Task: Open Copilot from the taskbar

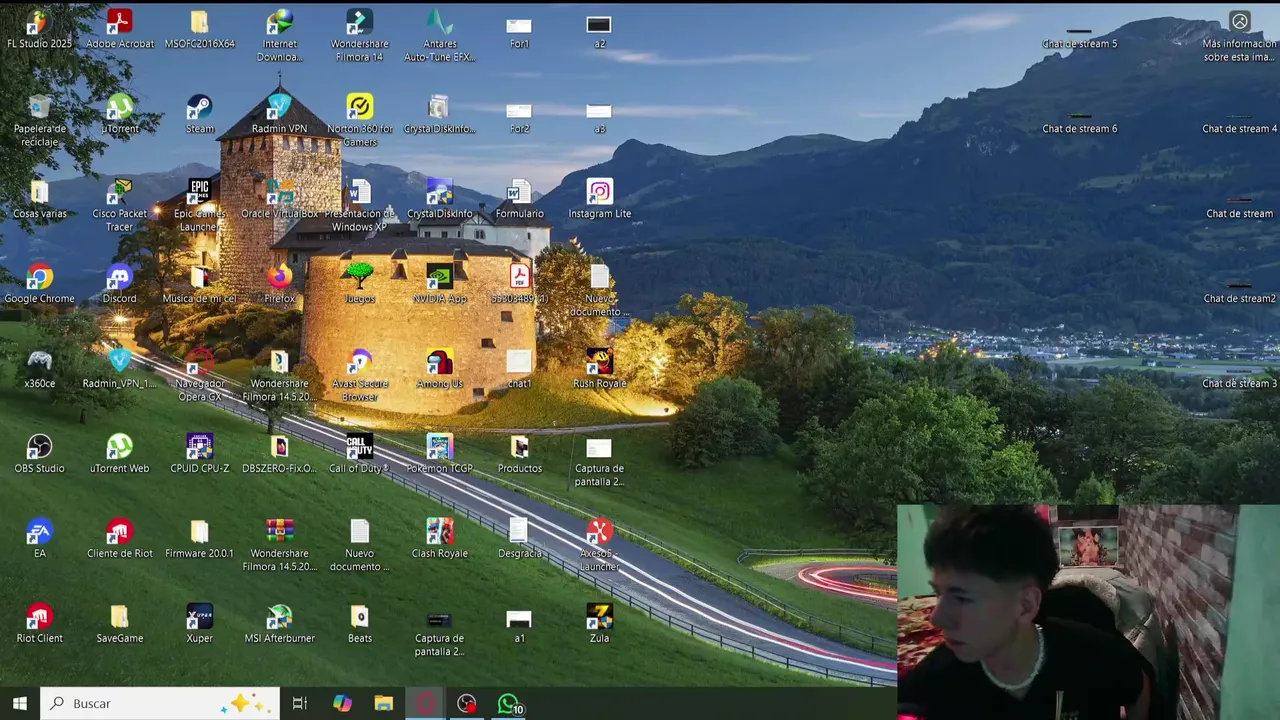Action: coord(342,703)
